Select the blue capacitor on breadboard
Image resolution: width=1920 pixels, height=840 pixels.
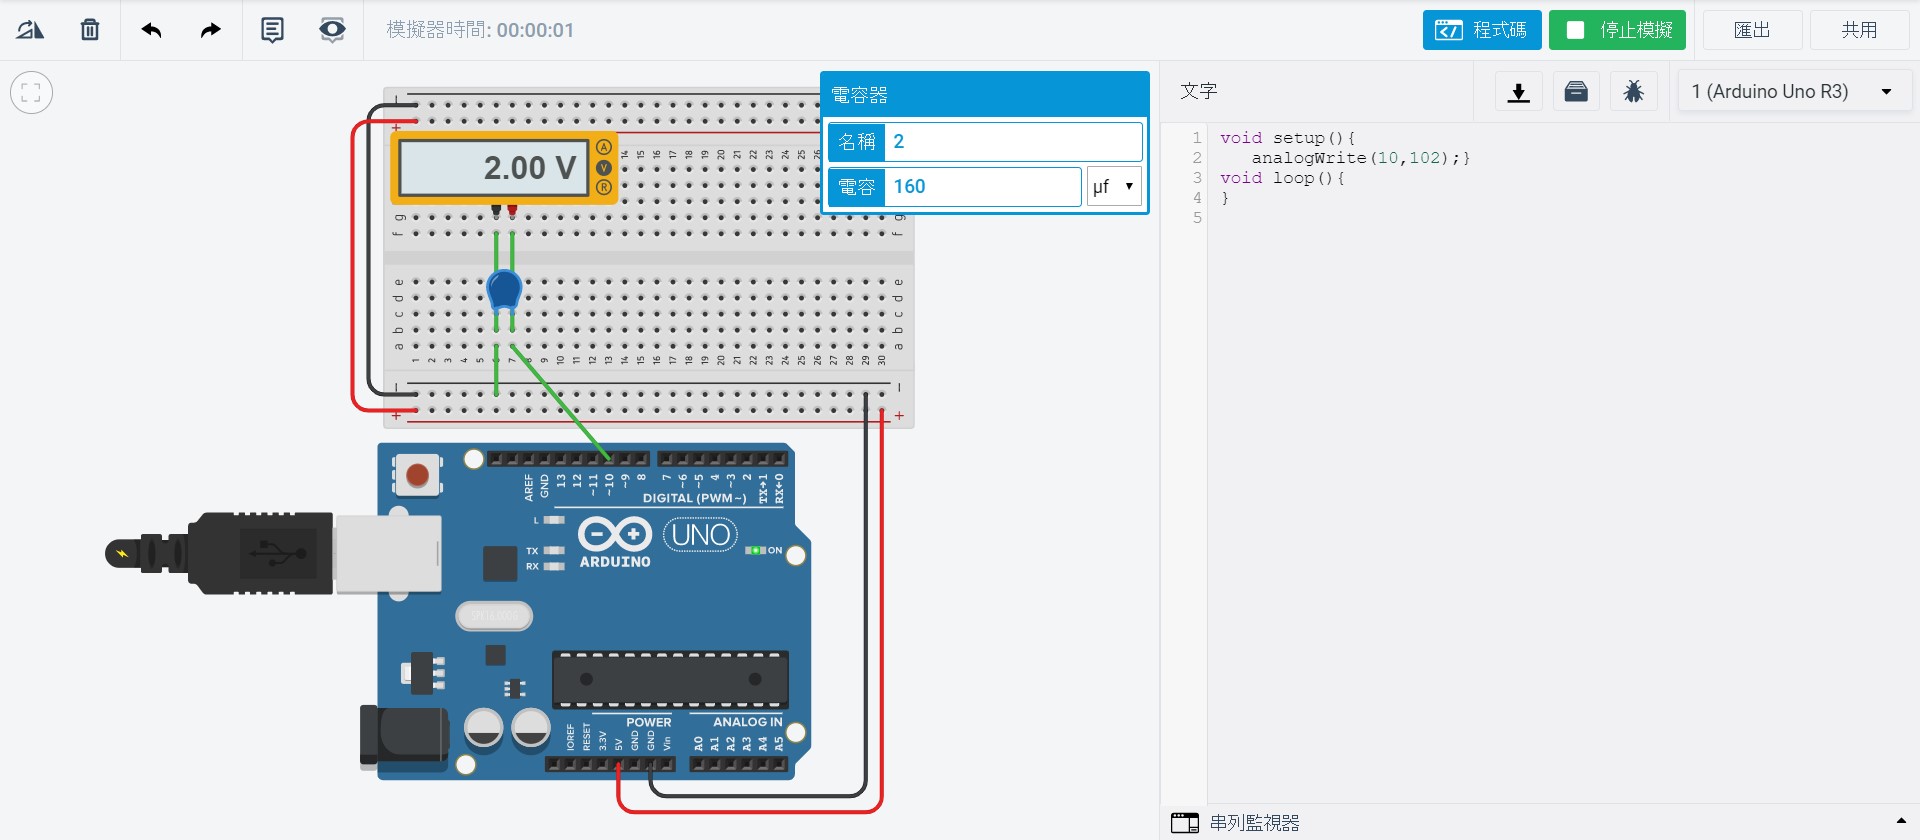504,289
